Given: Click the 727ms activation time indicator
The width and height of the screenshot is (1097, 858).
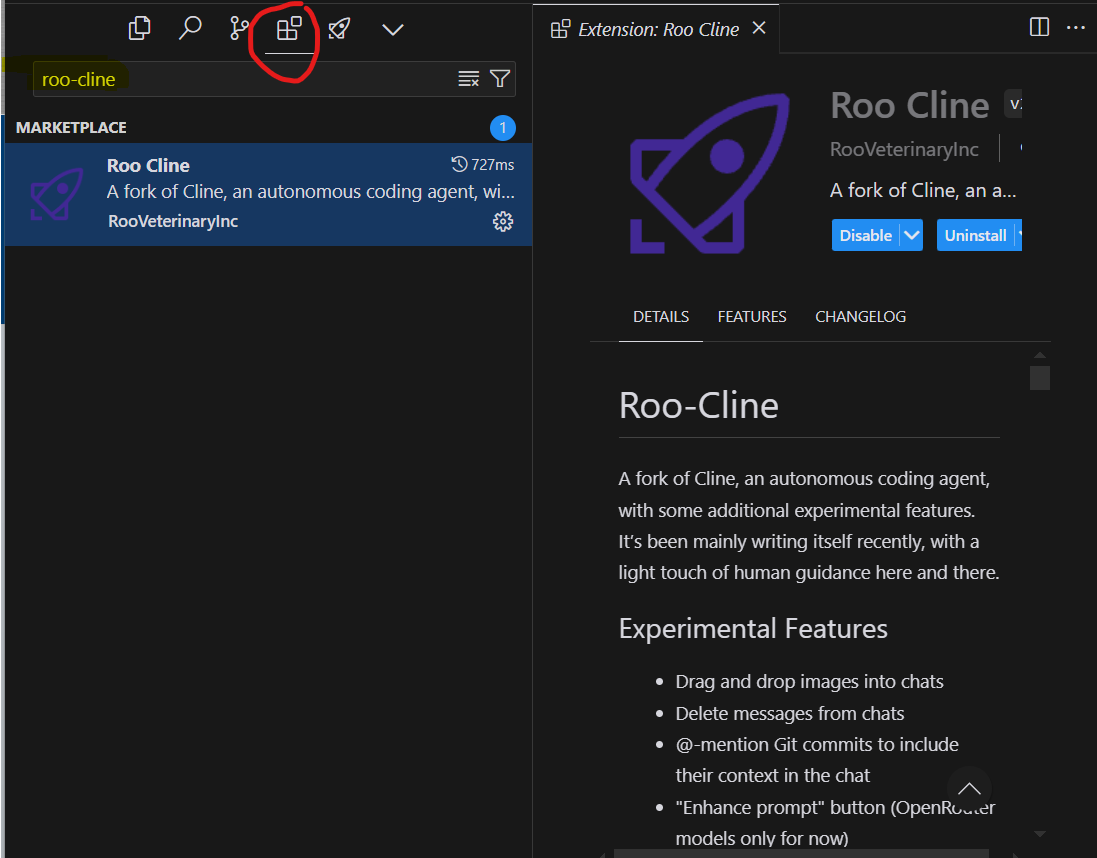Looking at the screenshot, I should click(x=483, y=164).
